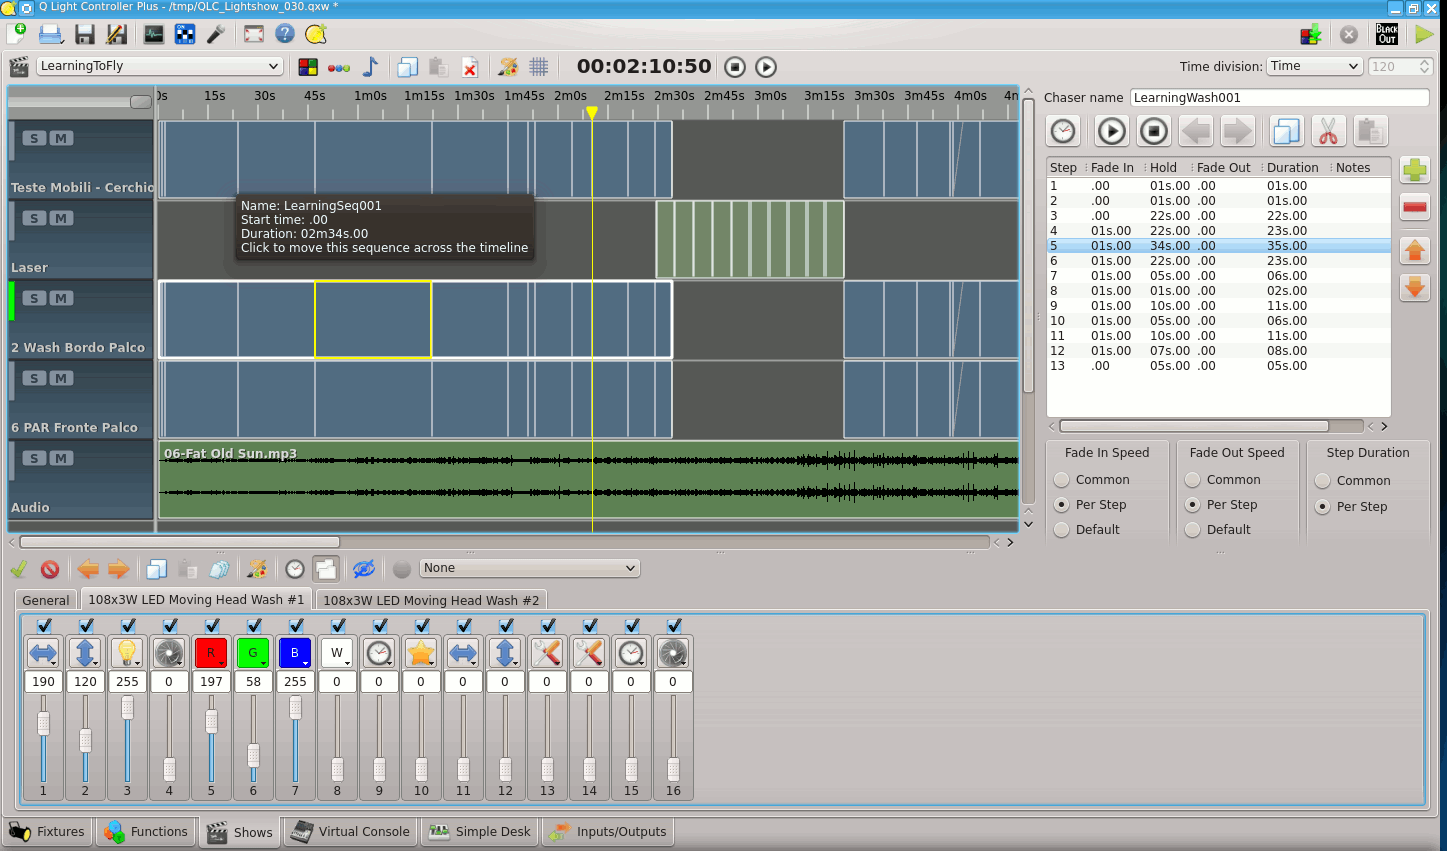The height and width of the screenshot is (851, 1447).
Task: Open the Virtual Console view
Action: [x=350, y=831]
